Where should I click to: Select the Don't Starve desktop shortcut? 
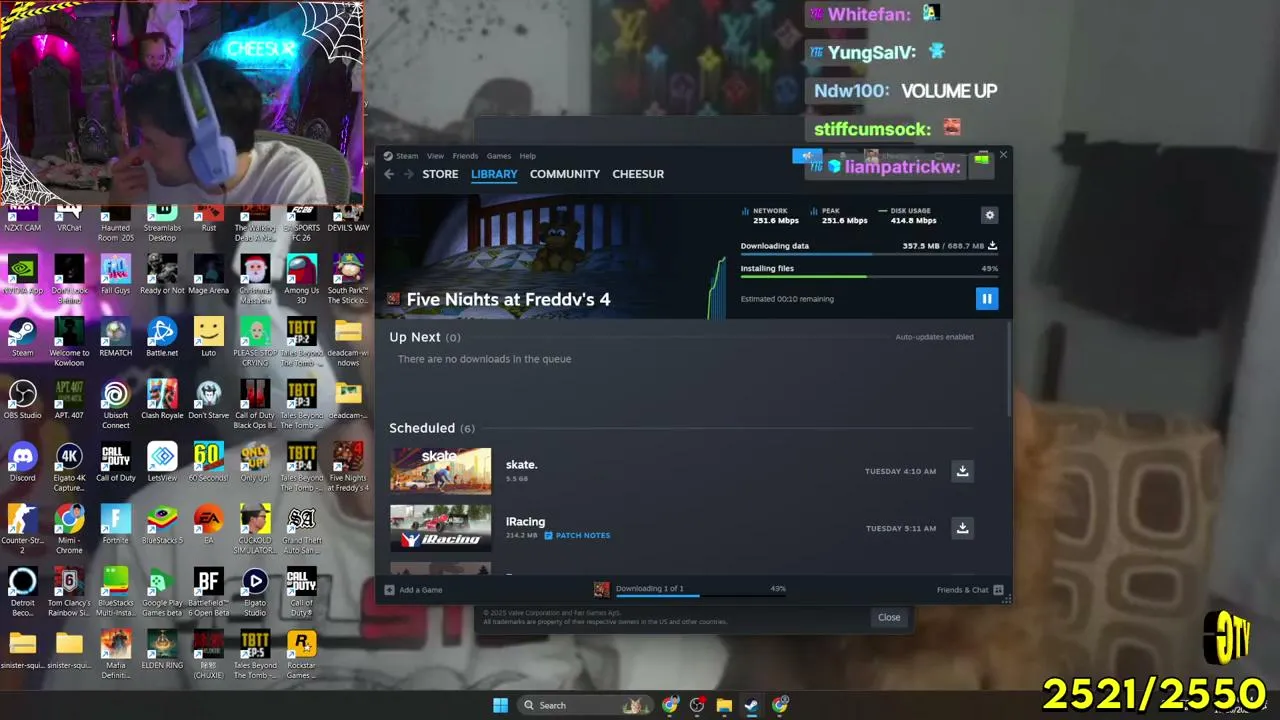tap(208, 400)
